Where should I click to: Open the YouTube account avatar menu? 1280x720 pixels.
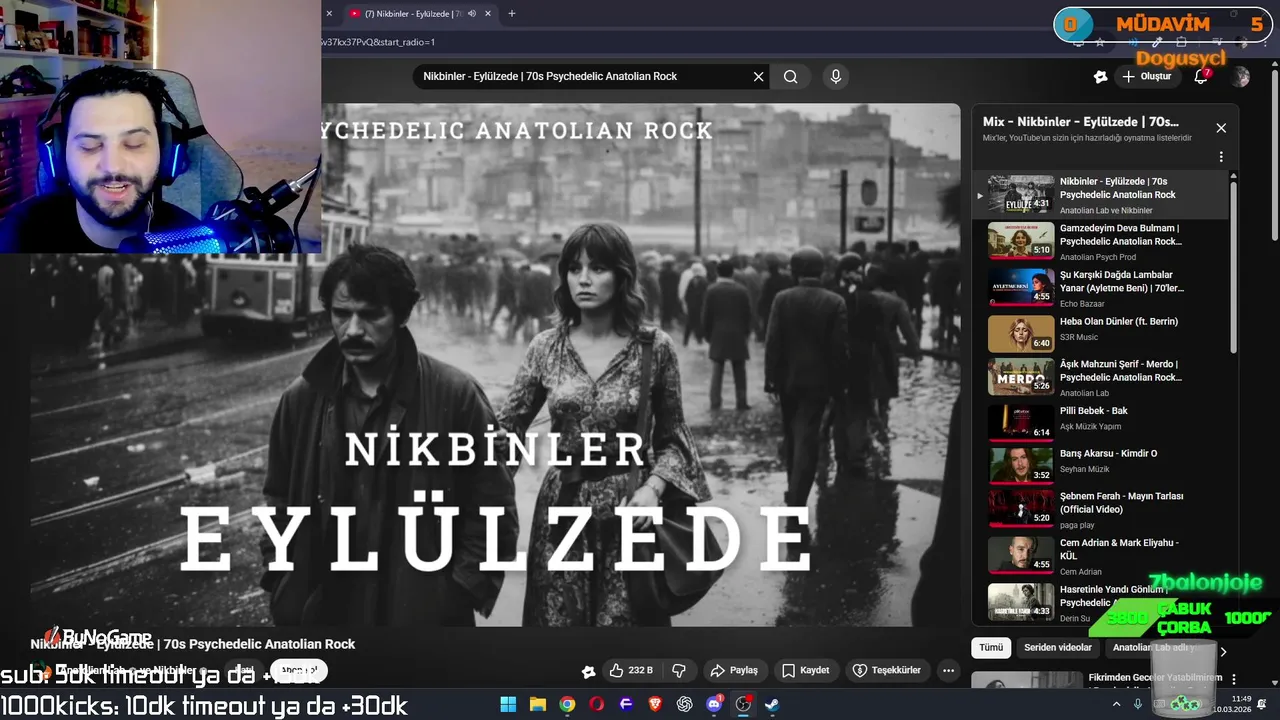pyautogui.click(x=1241, y=77)
